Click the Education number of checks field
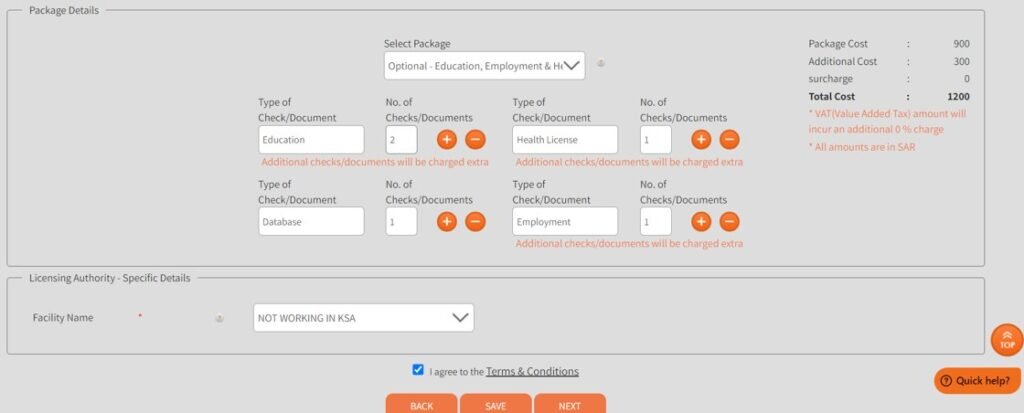 (401, 140)
